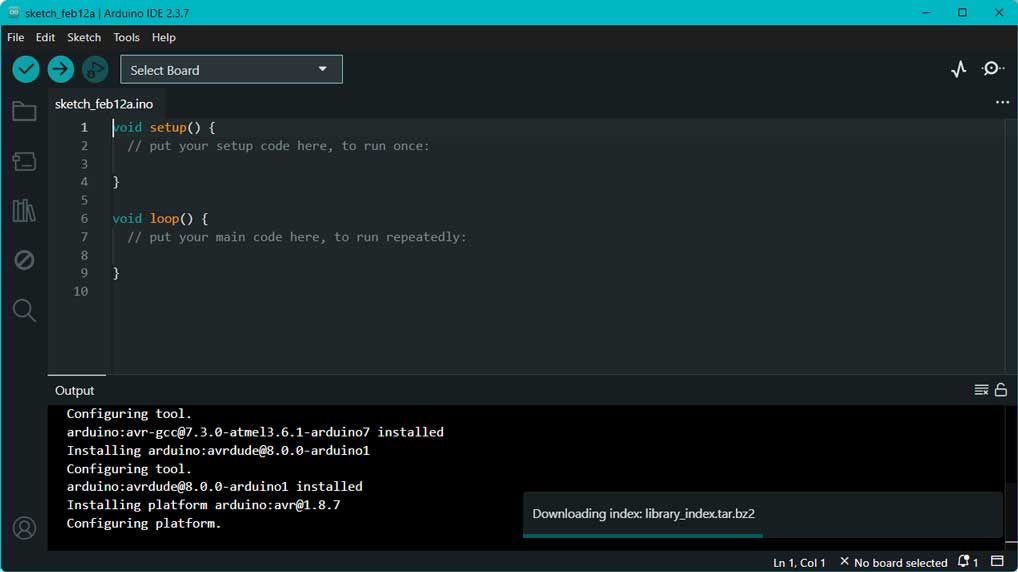Click the Upload arrow button
The image size is (1018, 572).
click(60, 69)
